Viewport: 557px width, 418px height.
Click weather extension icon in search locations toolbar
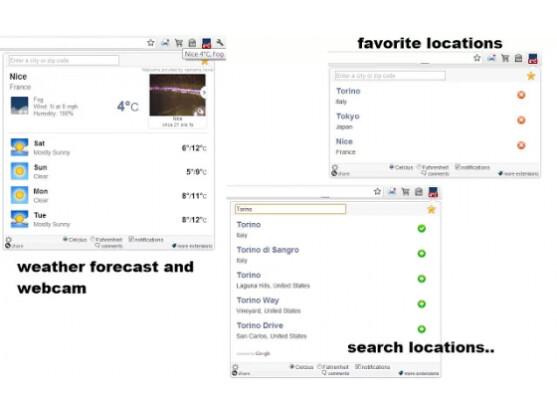coord(433,192)
